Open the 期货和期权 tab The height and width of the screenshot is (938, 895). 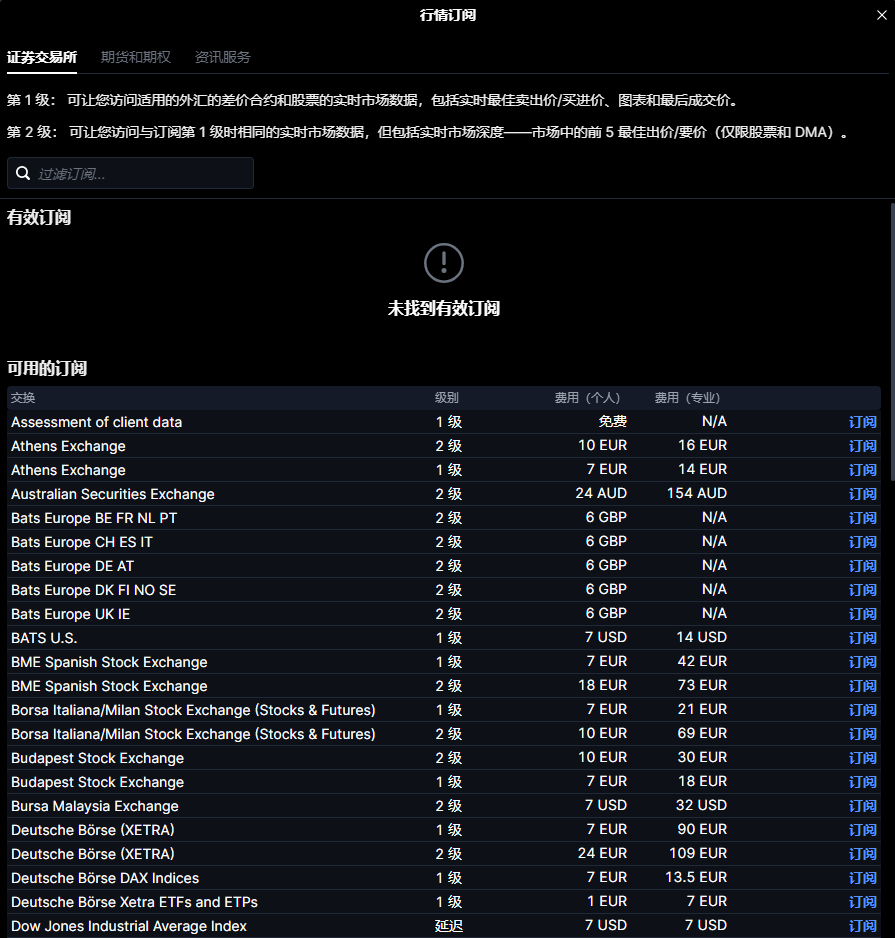coord(136,57)
